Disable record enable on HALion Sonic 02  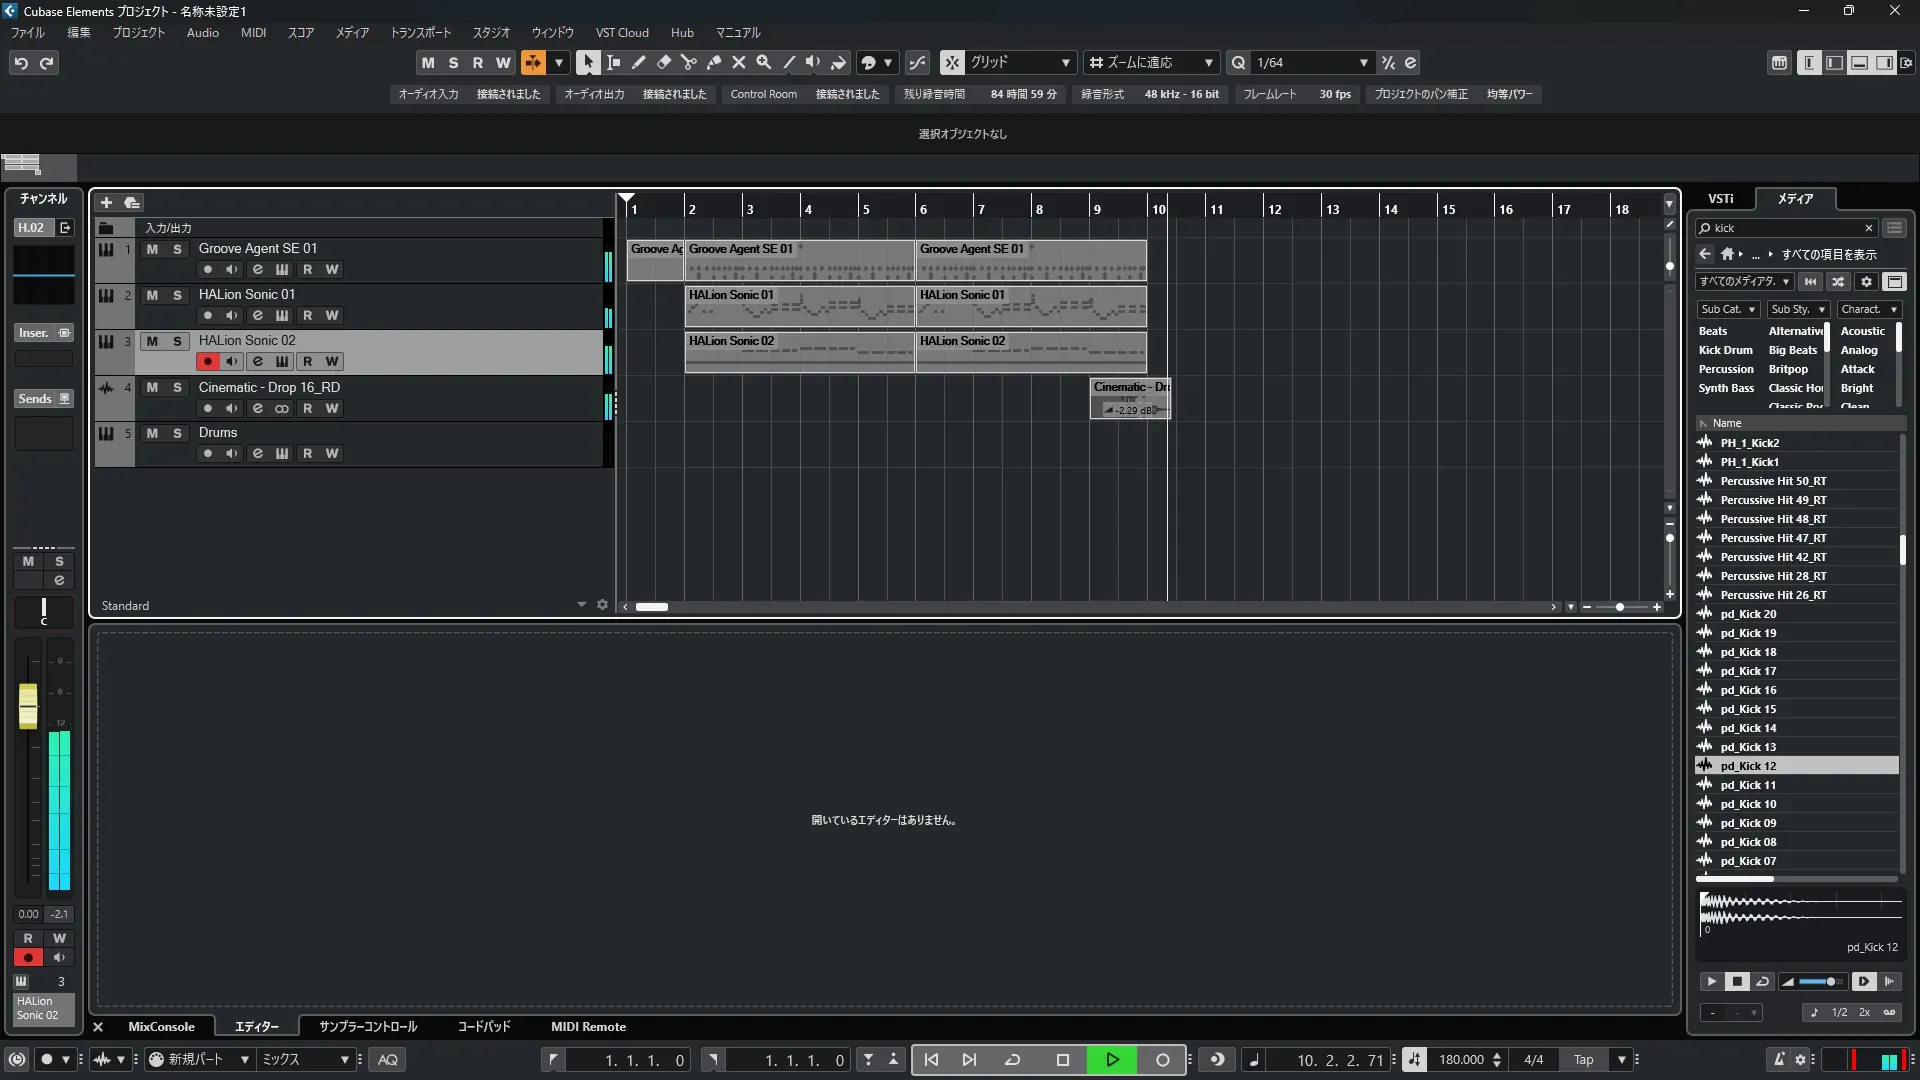tap(207, 361)
